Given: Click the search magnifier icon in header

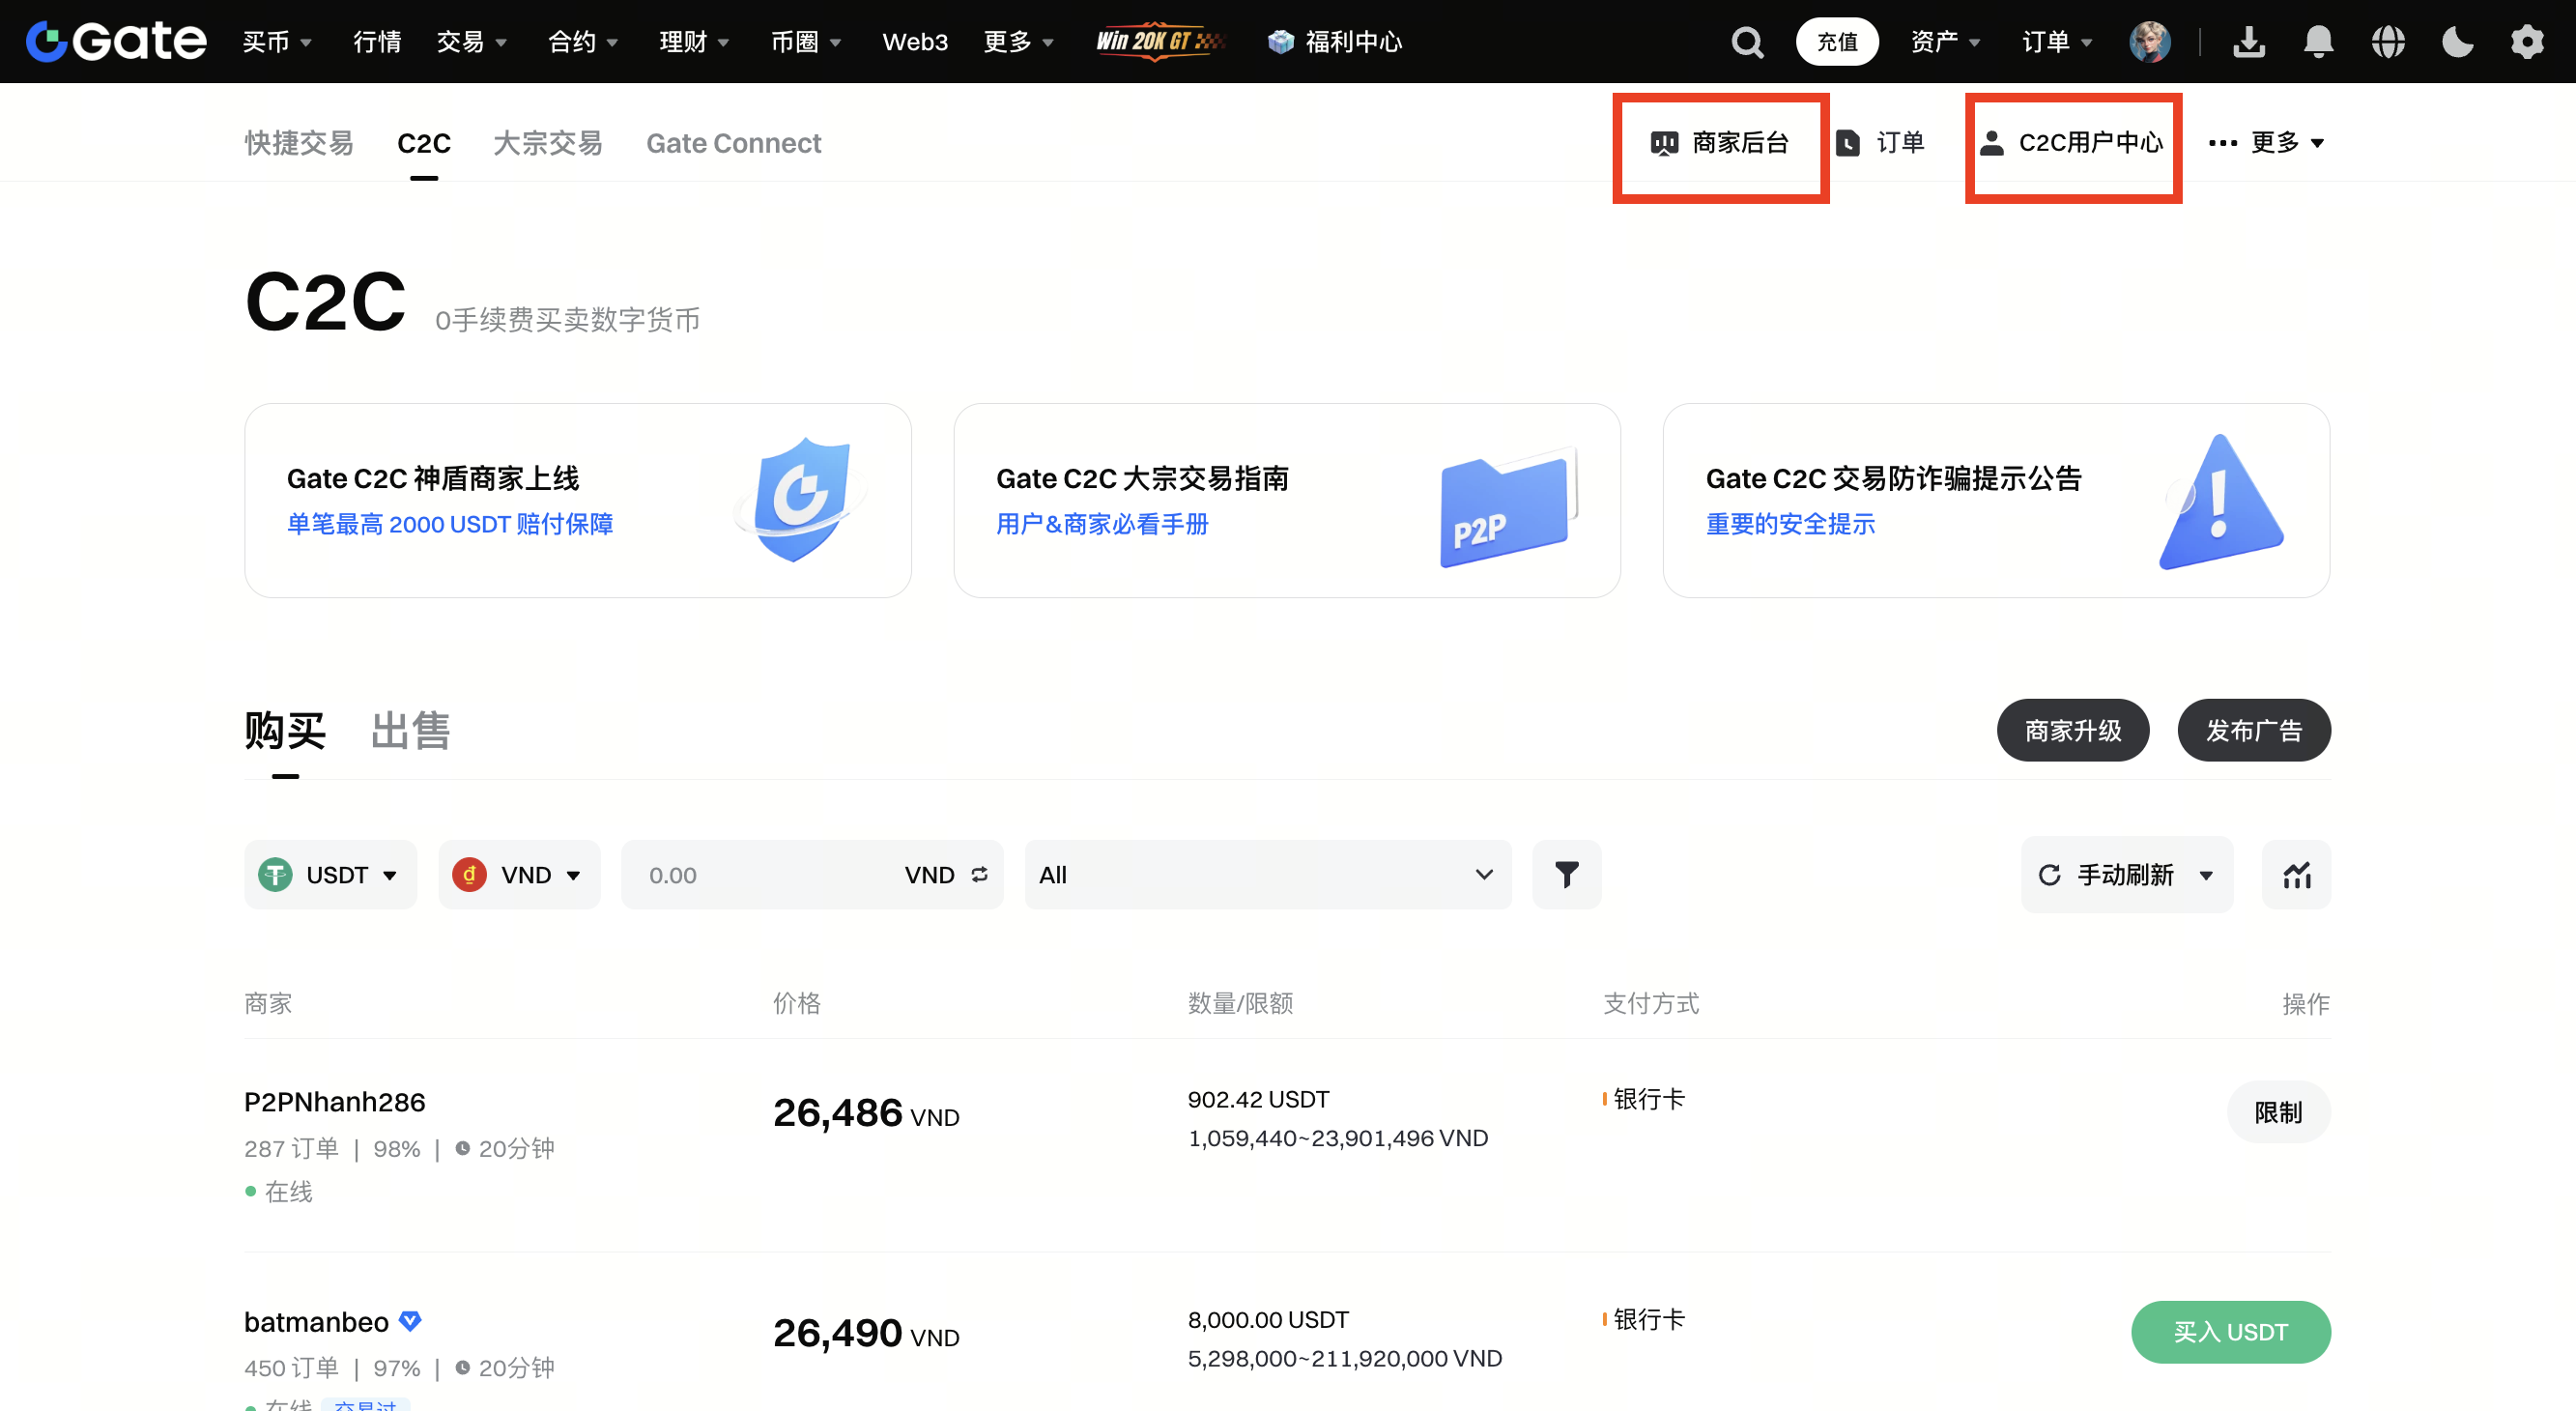Looking at the screenshot, I should 1747,42.
